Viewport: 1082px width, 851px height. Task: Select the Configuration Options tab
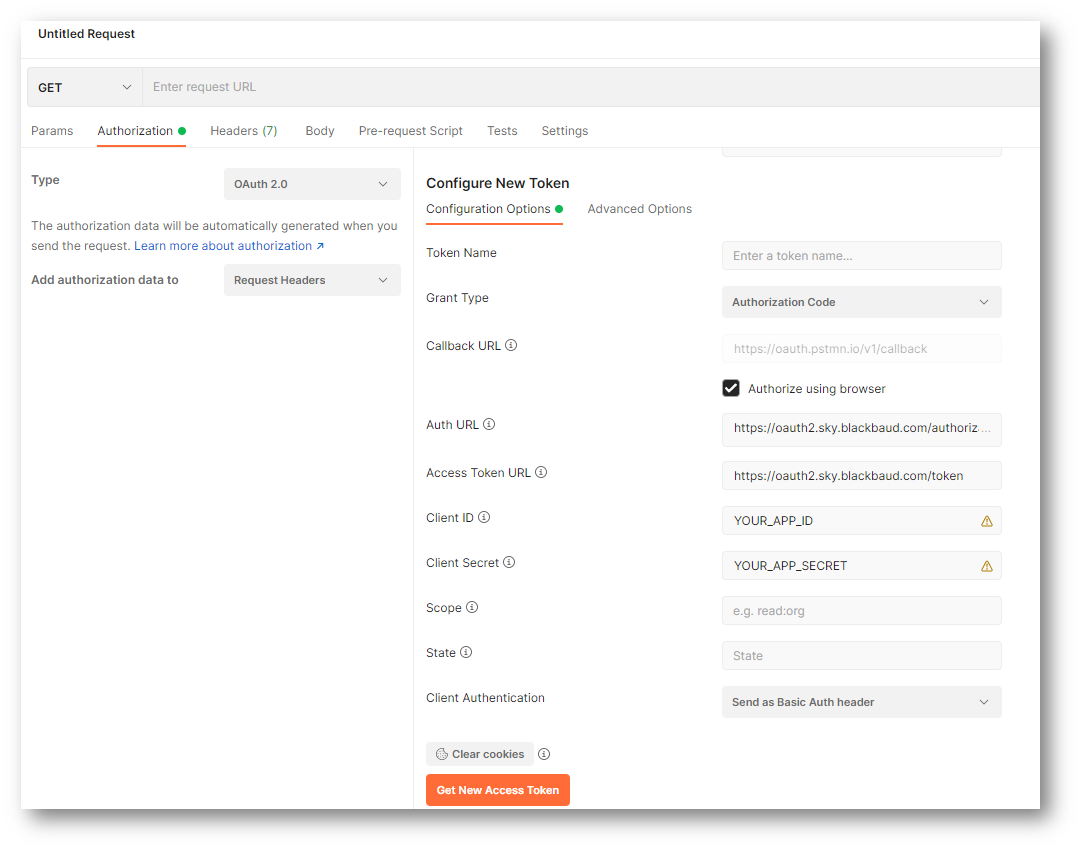494,208
